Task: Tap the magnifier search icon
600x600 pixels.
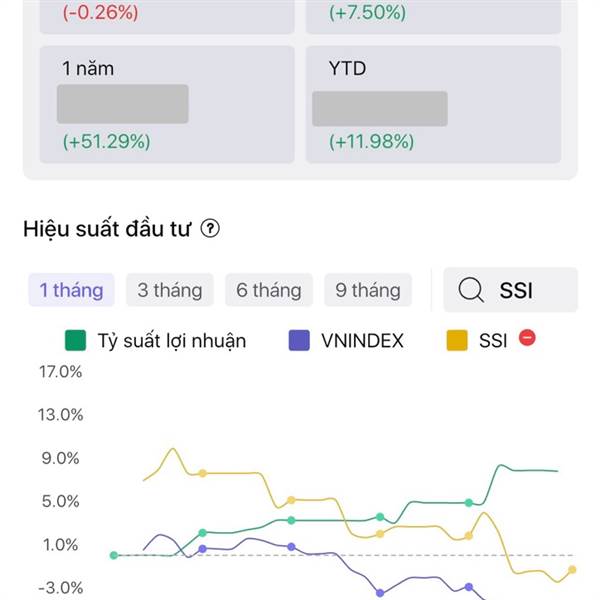Action: pos(470,290)
